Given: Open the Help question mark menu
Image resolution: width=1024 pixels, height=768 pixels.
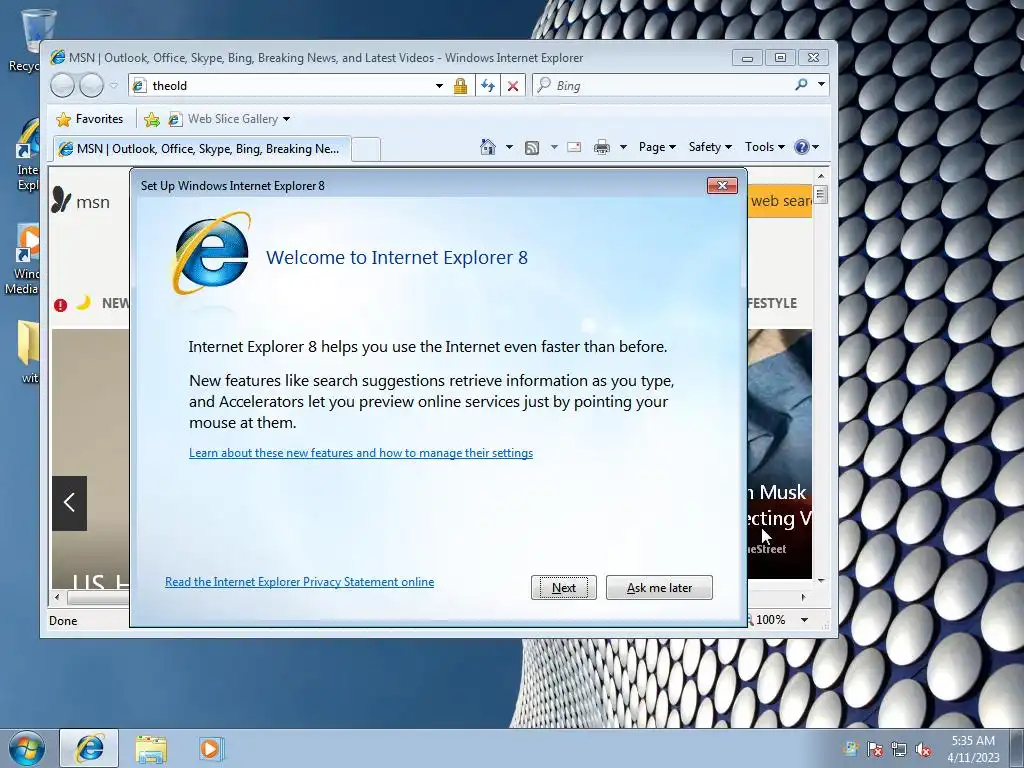Looking at the screenshot, I should pos(806,147).
